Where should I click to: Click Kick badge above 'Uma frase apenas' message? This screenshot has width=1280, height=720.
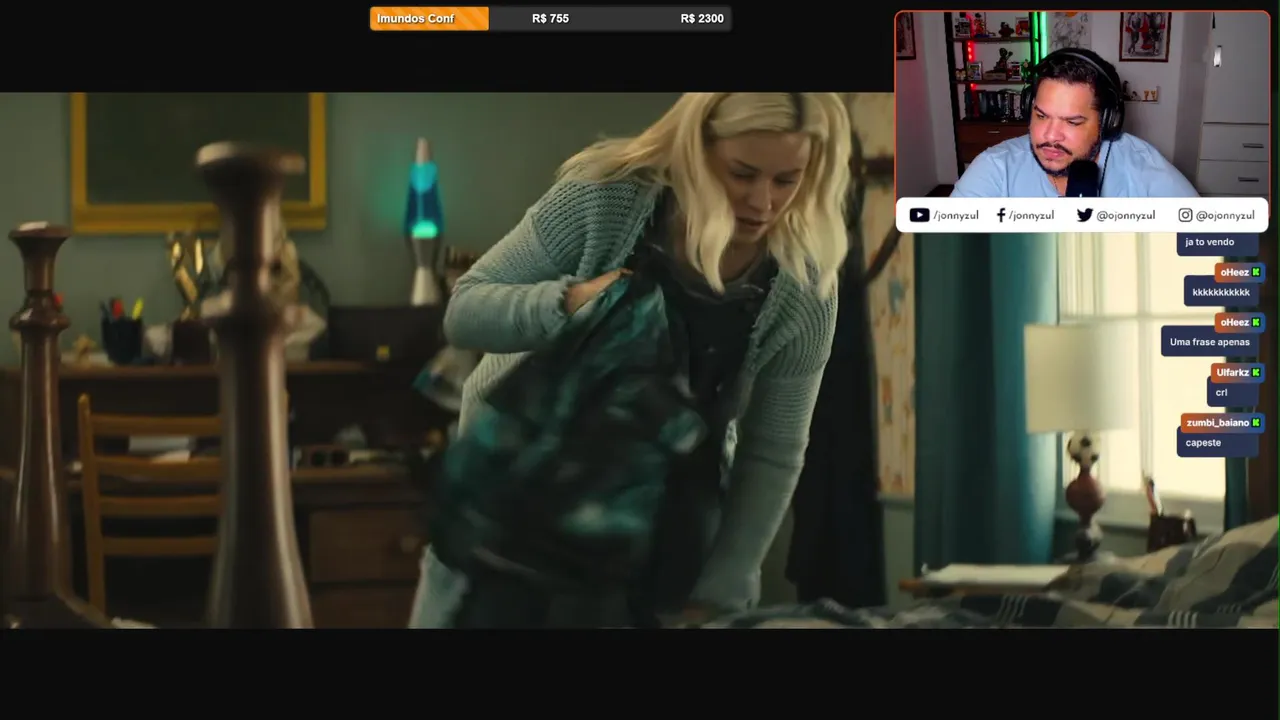pyautogui.click(x=1256, y=322)
